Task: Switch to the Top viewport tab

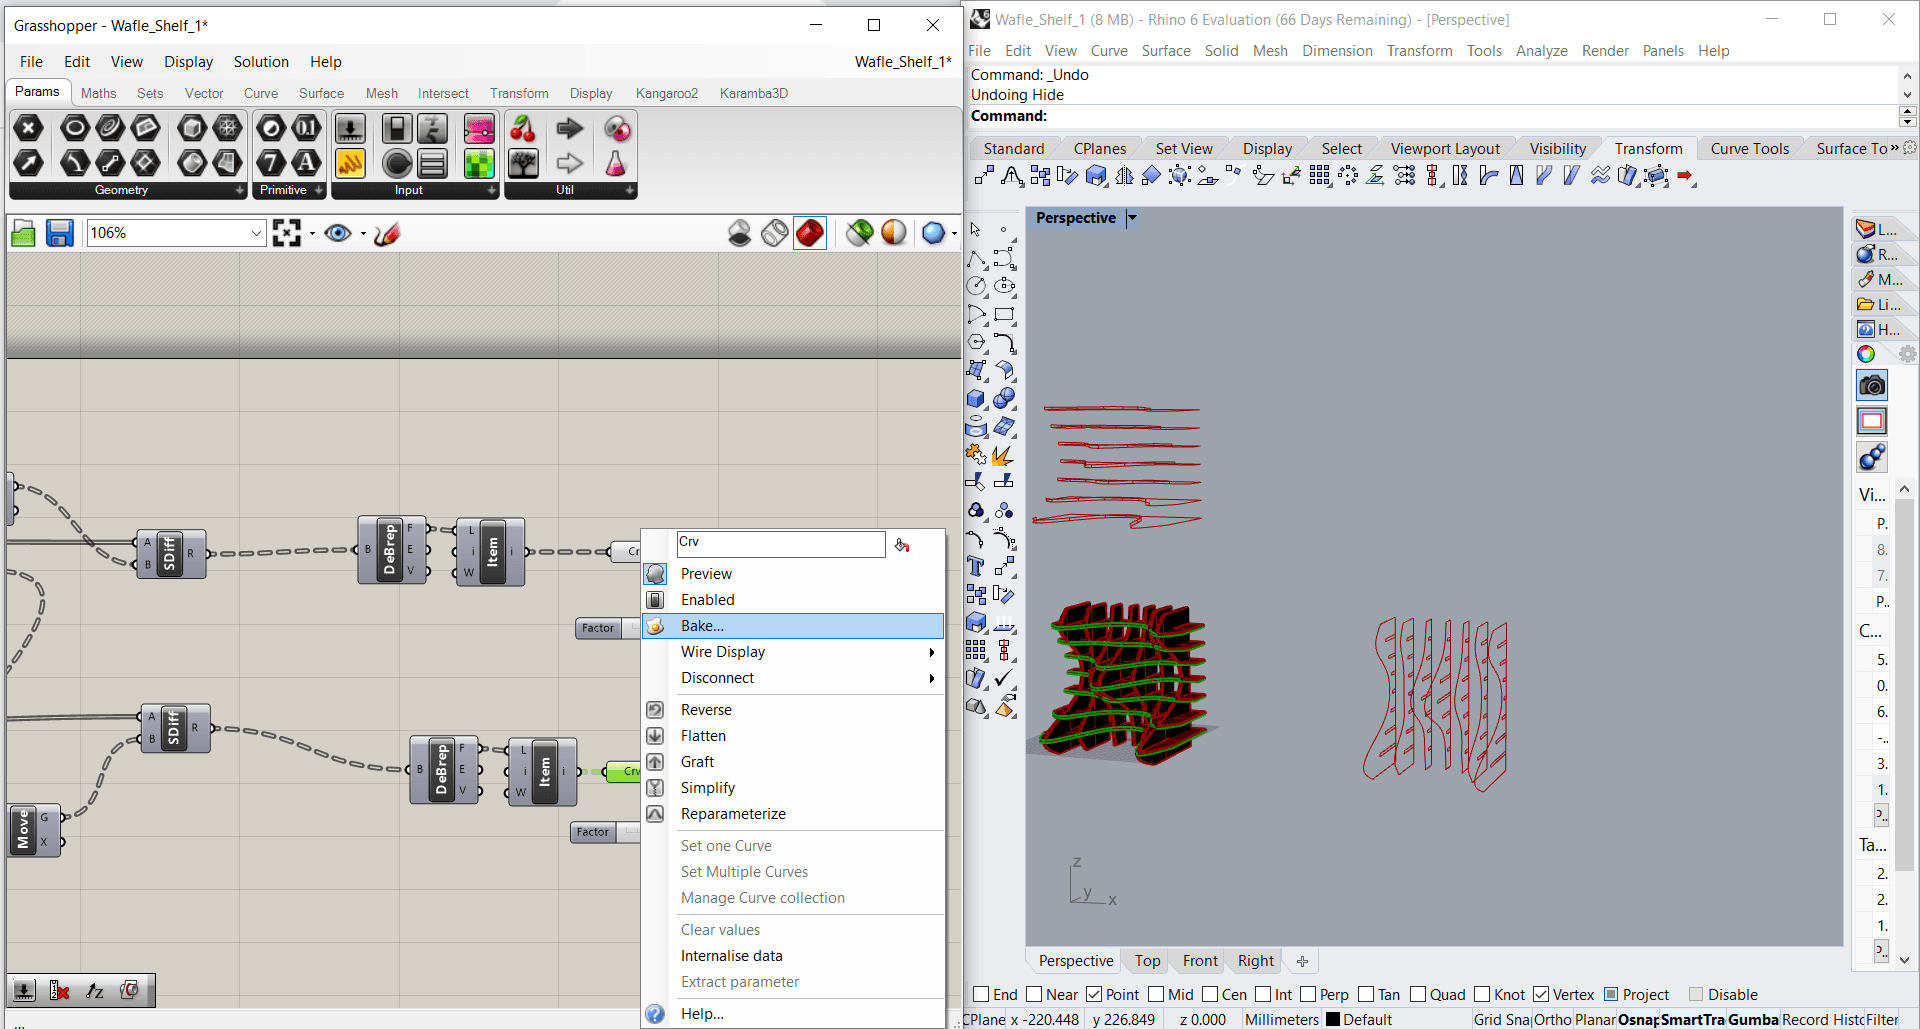Action: [x=1147, y=961]
